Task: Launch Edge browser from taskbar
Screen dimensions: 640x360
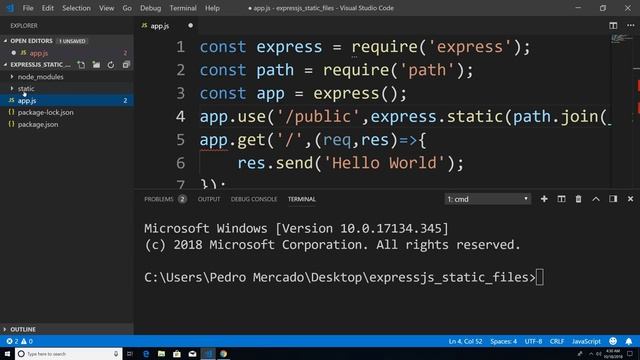Action: (146, 353)
